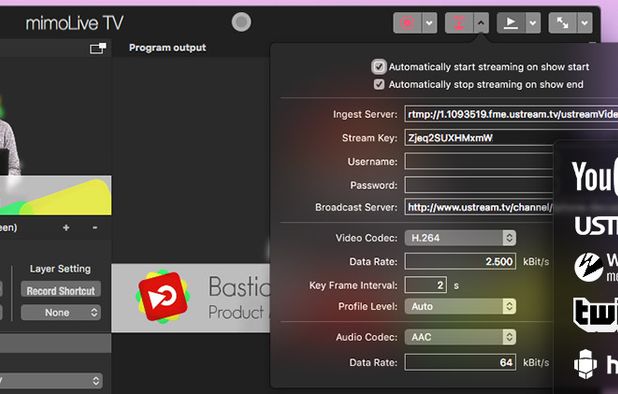The height and width of the screenshot is (394, 618).
Task: Click the Password field
Action: pos(479,185)
